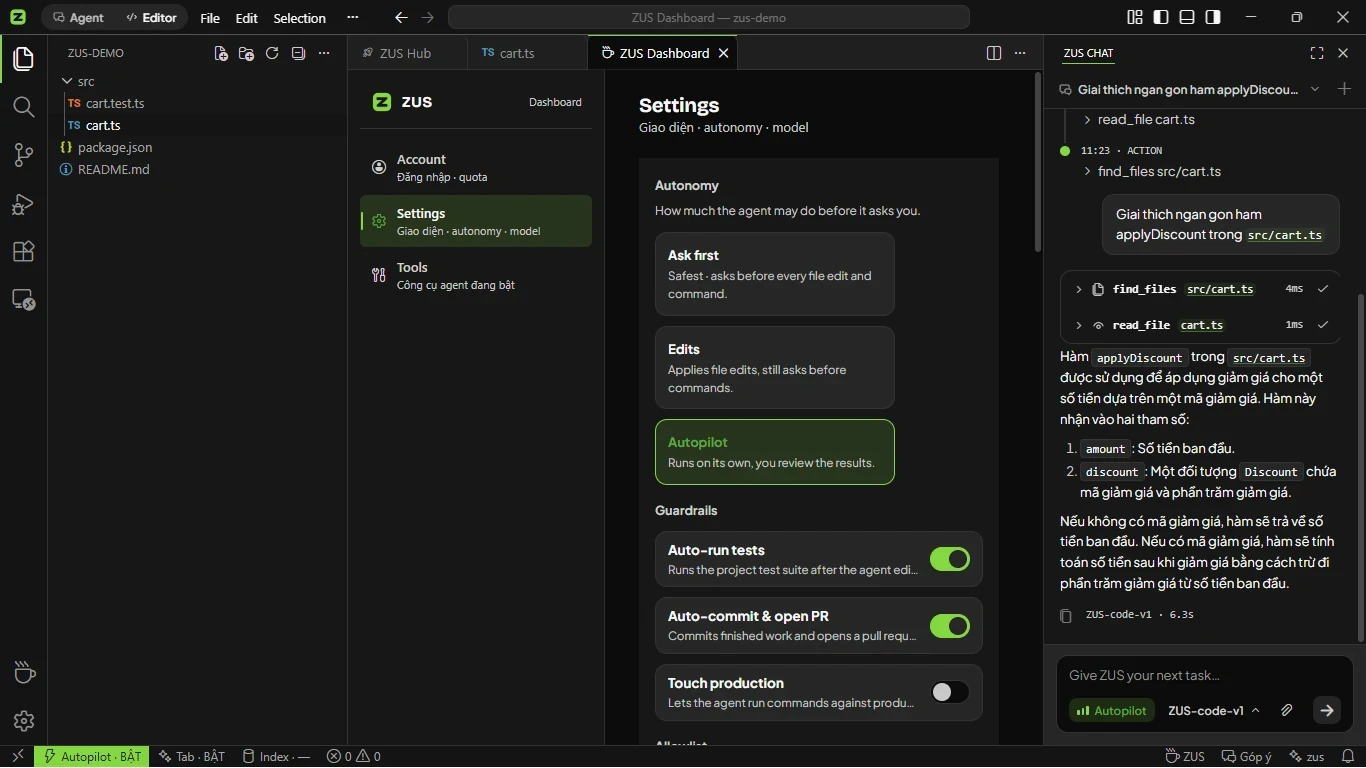The width and height of the screenshot is (1366, 768).
Task: Open the Selection menu
Action: point(299,18)
